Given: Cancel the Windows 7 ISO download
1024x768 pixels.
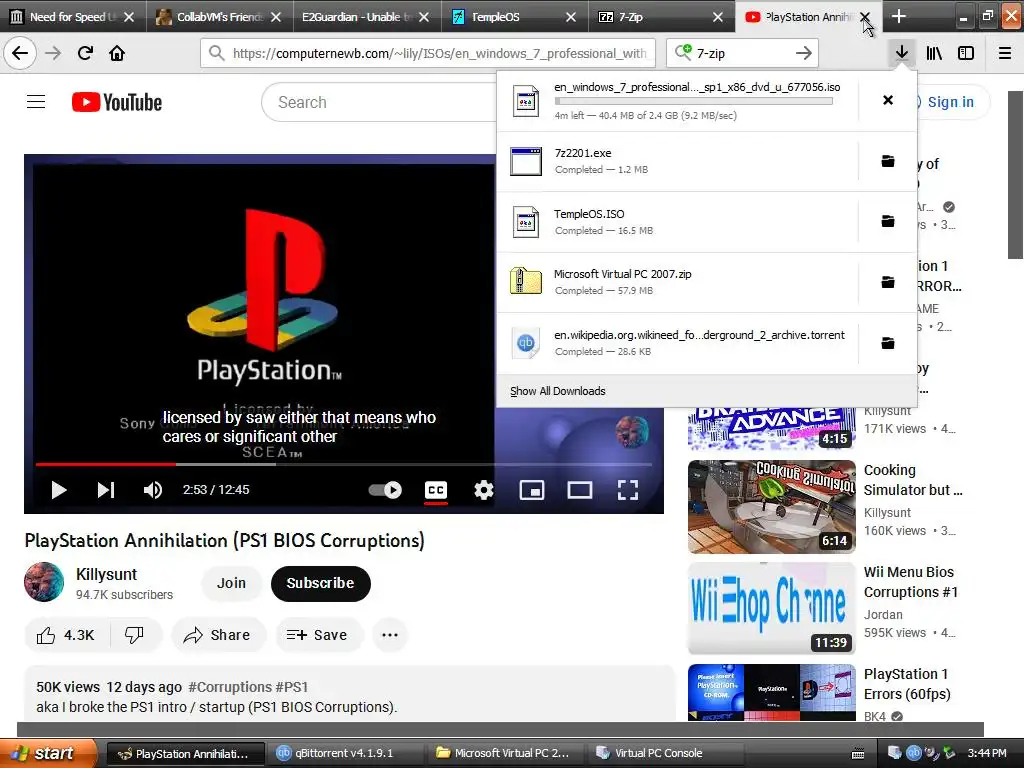Looking at the screenshot, I should 888,100.
